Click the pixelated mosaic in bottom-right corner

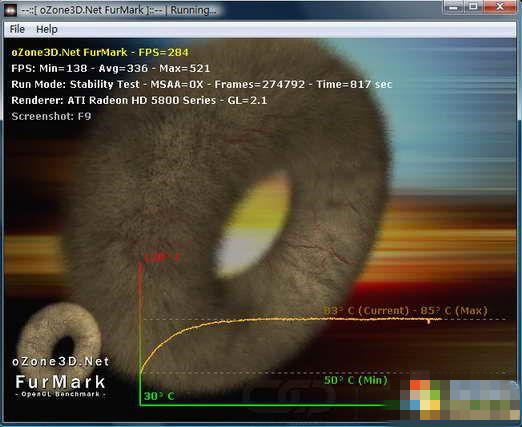[x=459, y=399]
